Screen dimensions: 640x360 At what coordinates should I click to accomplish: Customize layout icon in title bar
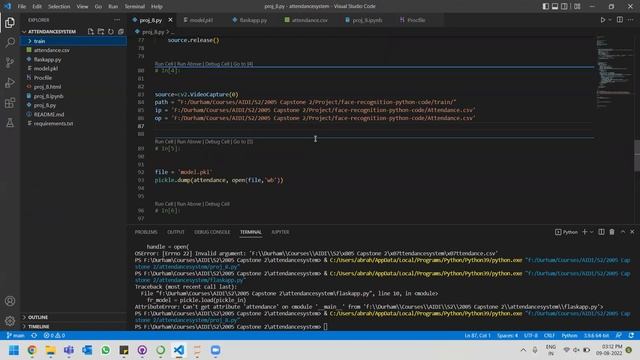[577, 6]
